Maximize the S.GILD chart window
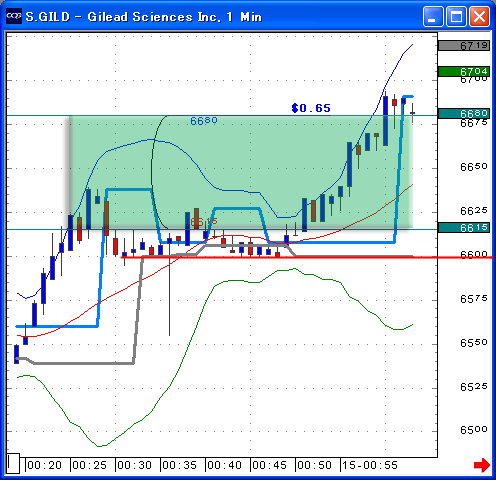 pyautogui.click(x=456, y=16)
